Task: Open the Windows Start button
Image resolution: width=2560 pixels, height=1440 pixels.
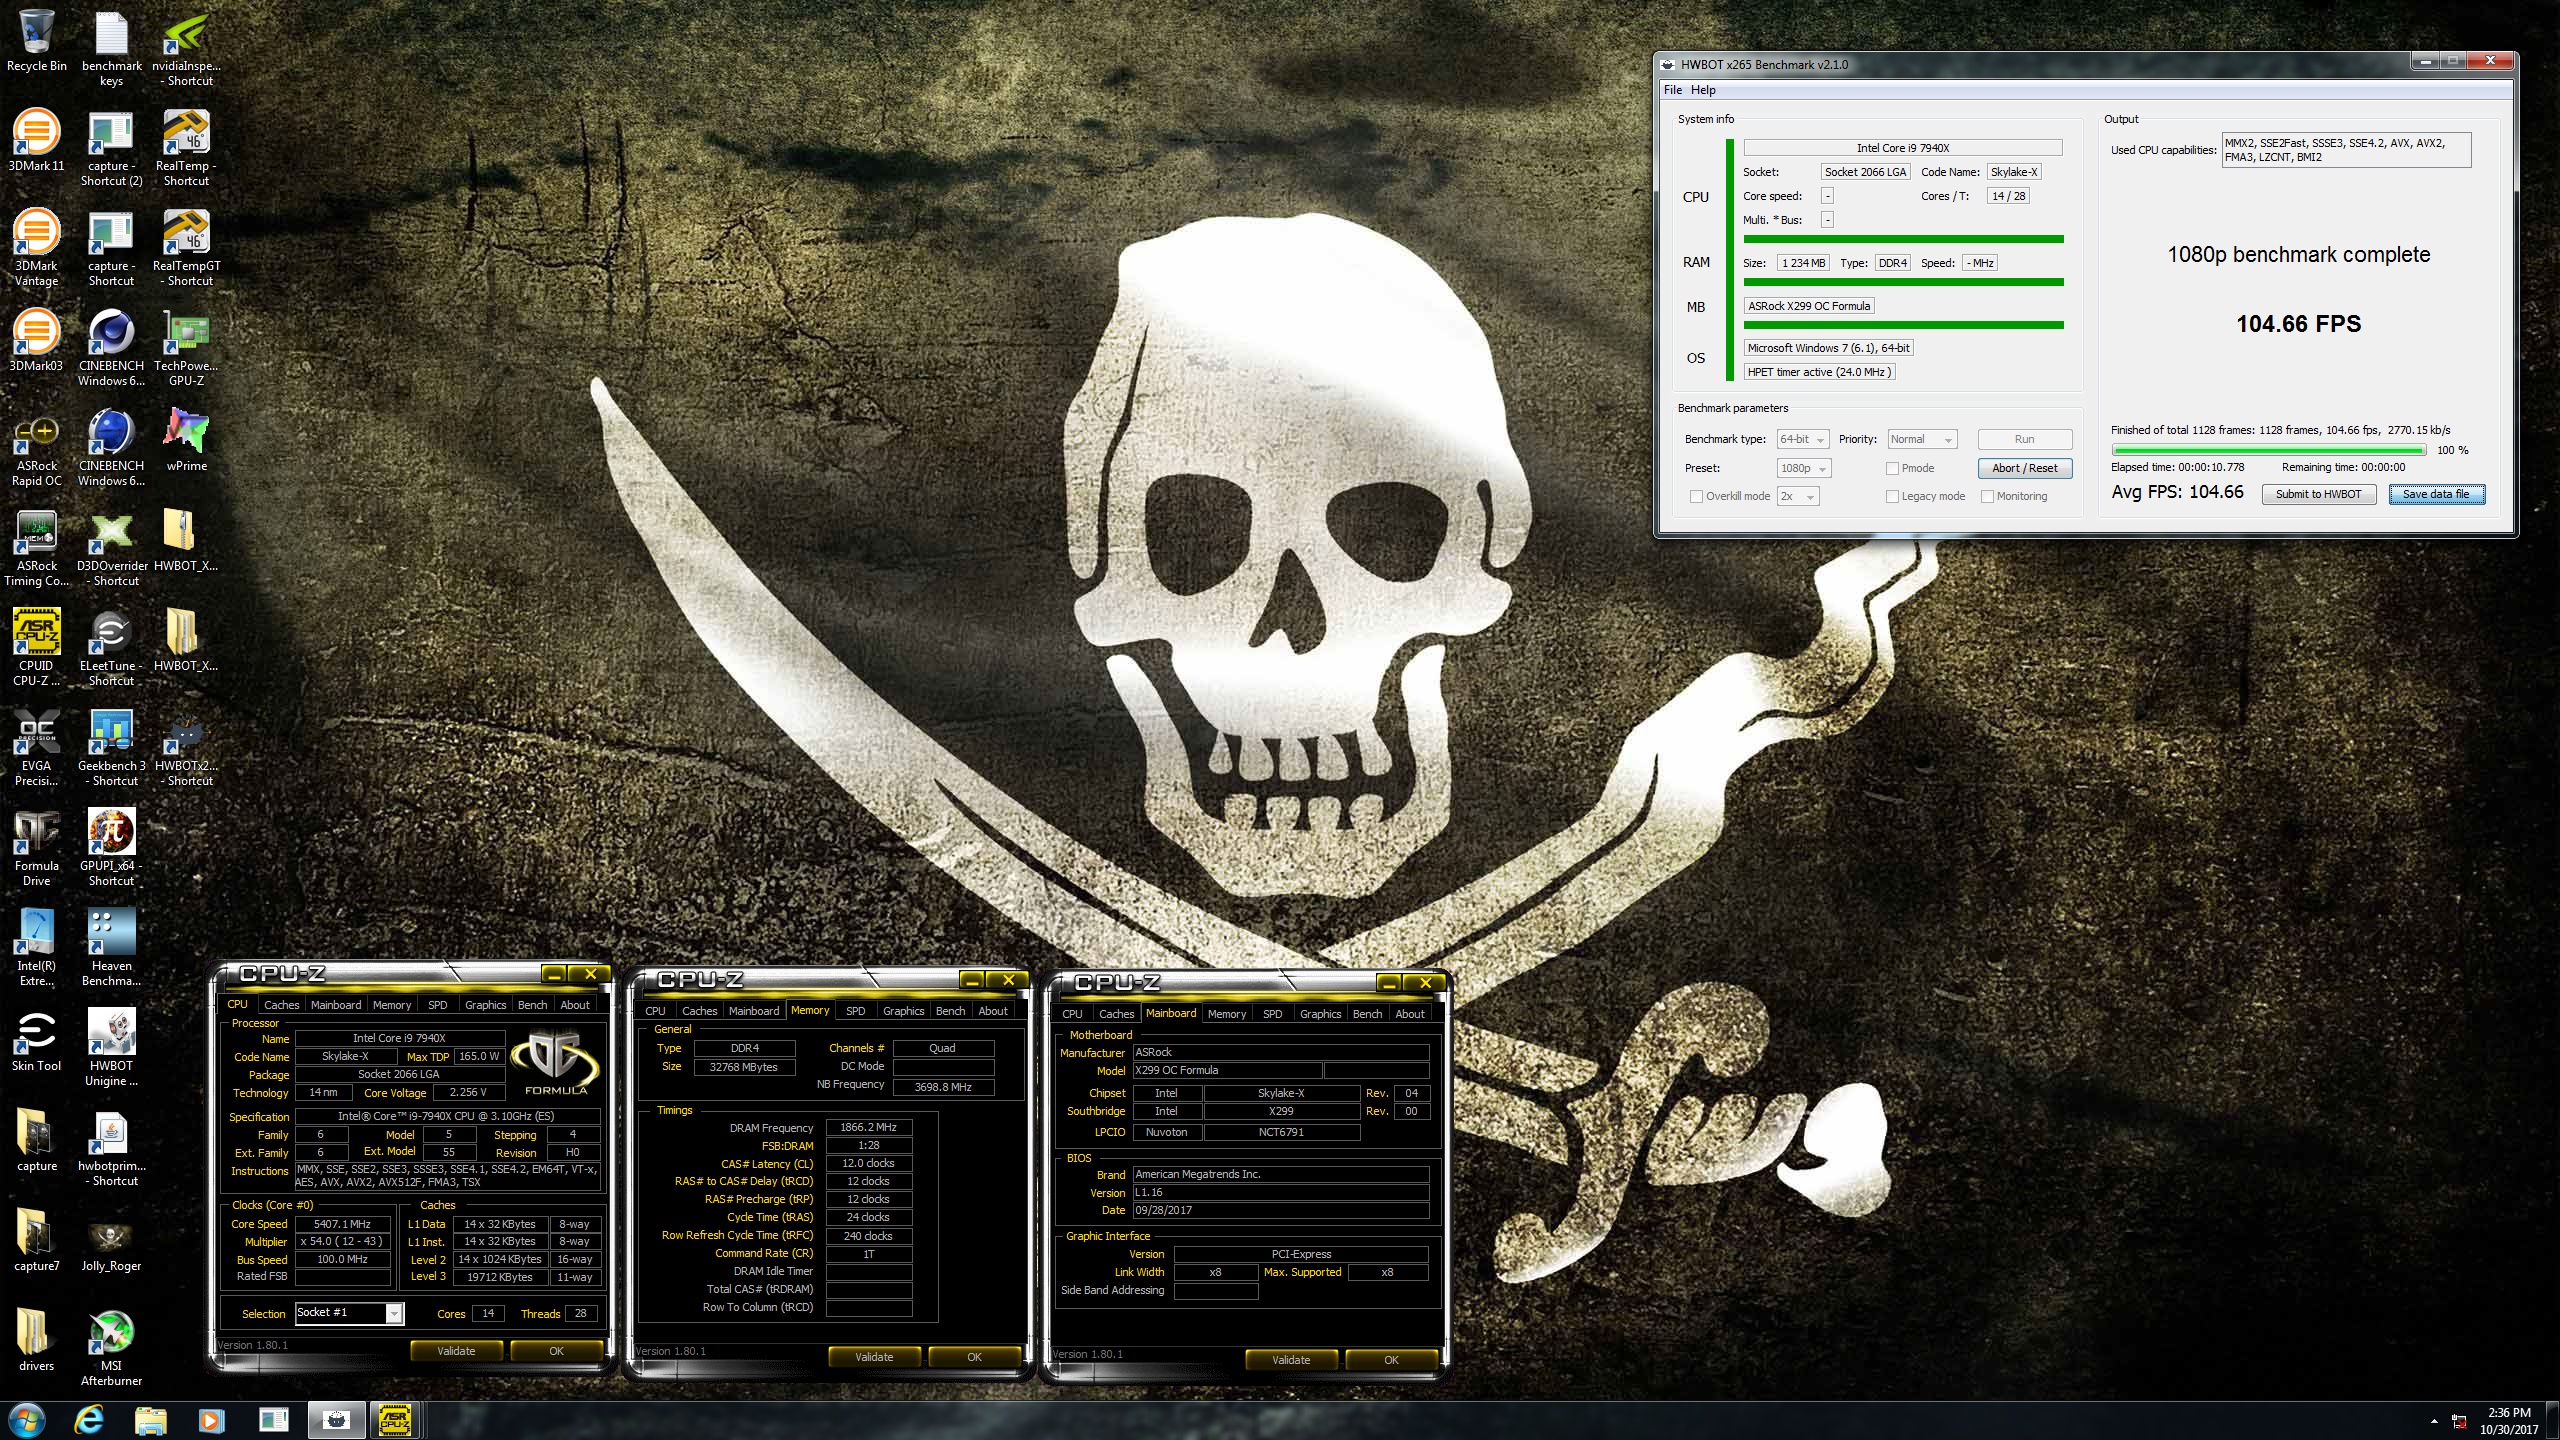Action: coord(26,1420)
